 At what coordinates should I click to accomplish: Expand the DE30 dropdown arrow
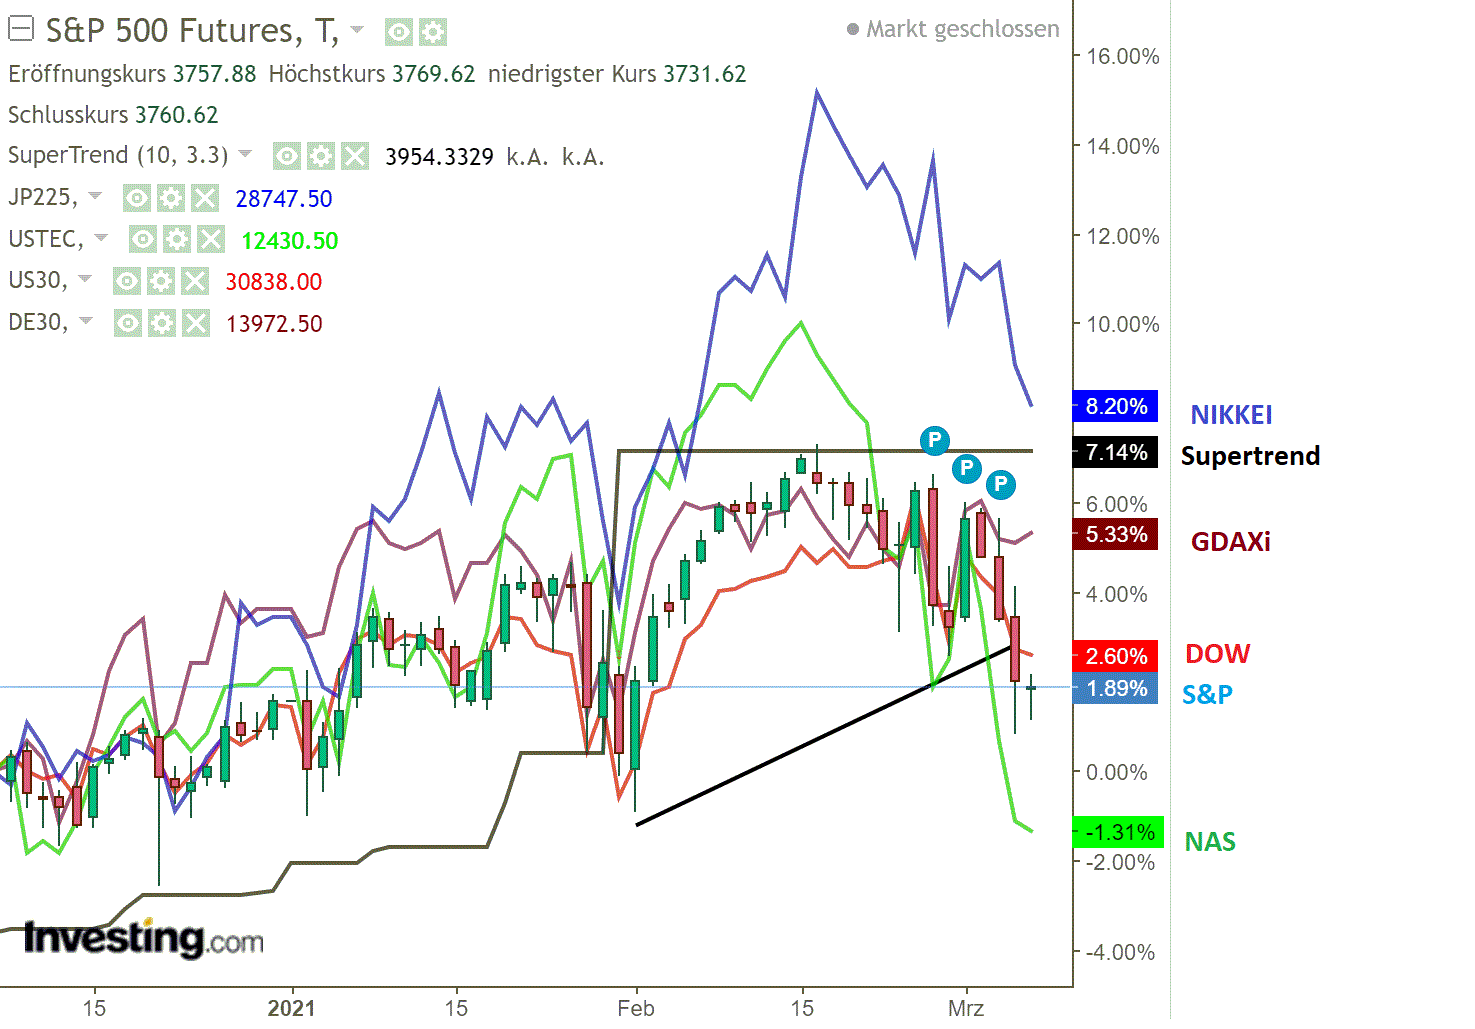(x=86, y=321)
